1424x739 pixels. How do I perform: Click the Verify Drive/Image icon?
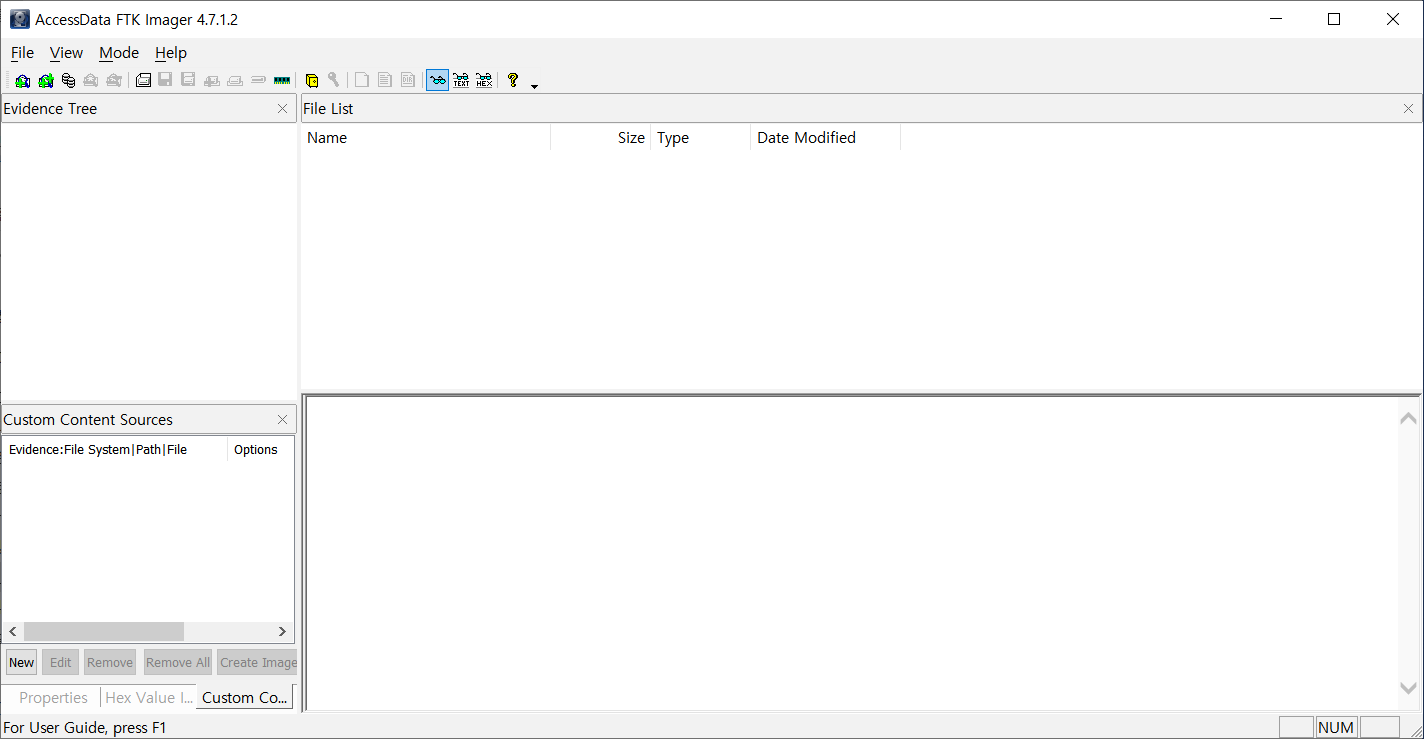pyautogui.click(x=258, y=81)
